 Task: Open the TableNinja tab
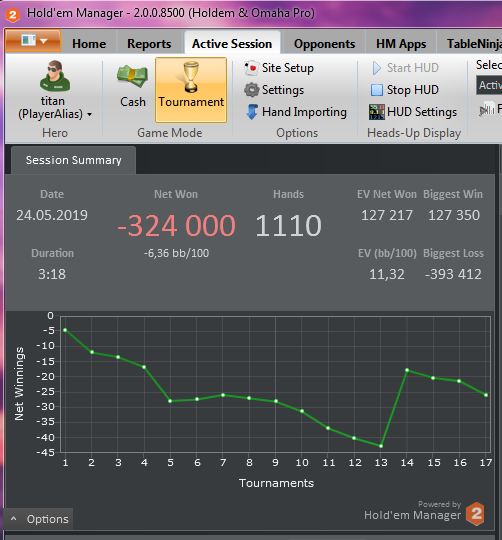pyautogui.click(x=474, y=44)
